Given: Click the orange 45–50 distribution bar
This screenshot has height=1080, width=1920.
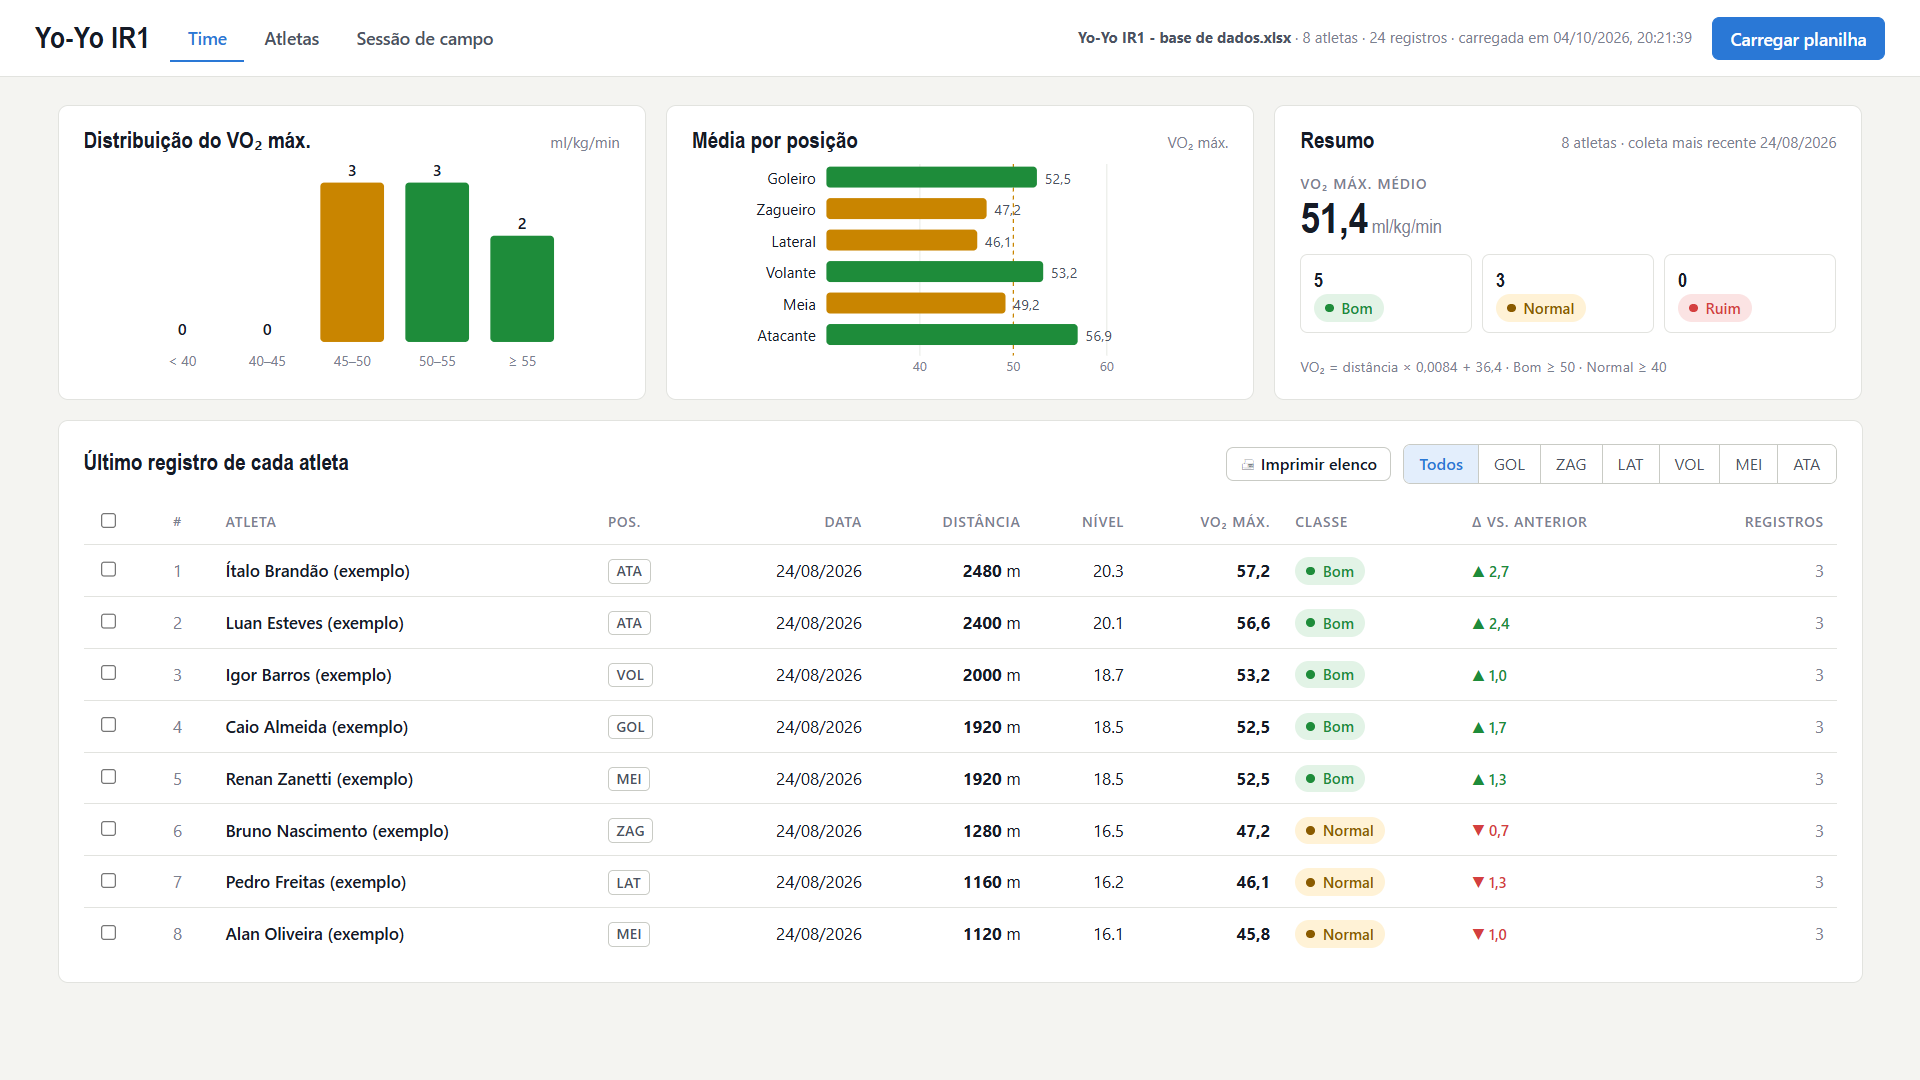Looking at the screenshot, I should click(352, 262).
